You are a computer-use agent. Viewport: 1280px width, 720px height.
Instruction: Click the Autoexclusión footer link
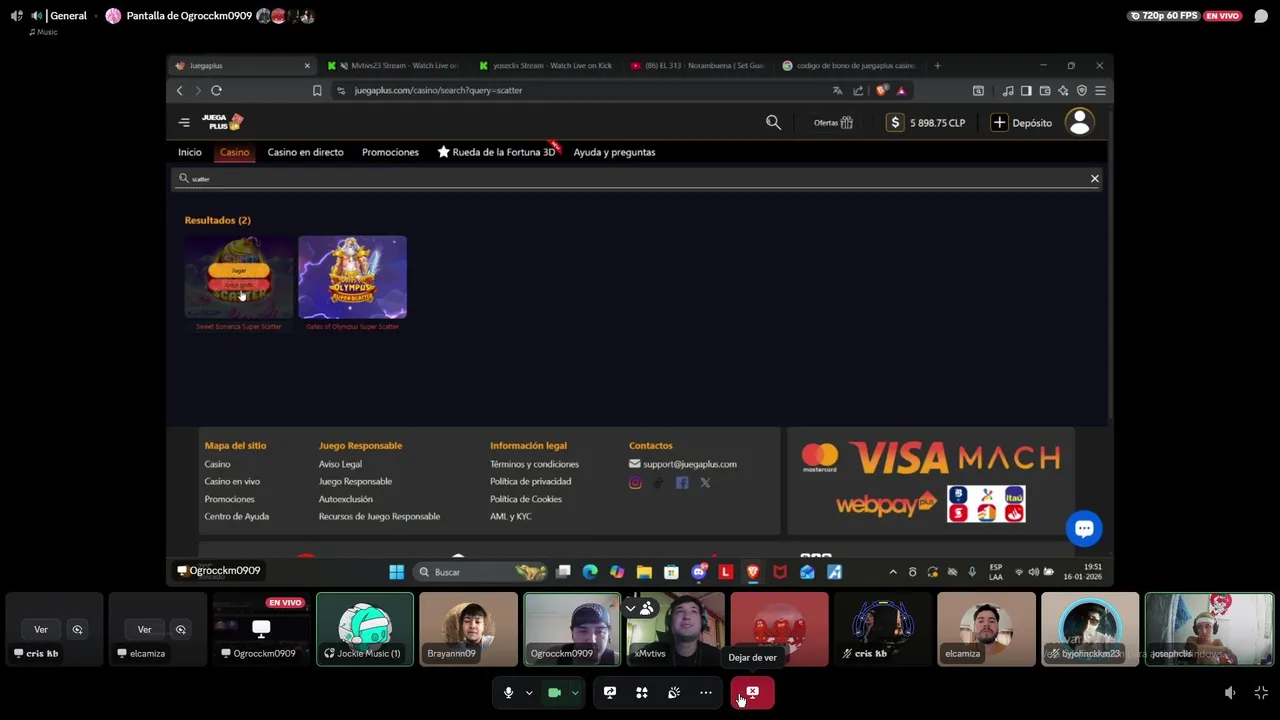(345, 499)
